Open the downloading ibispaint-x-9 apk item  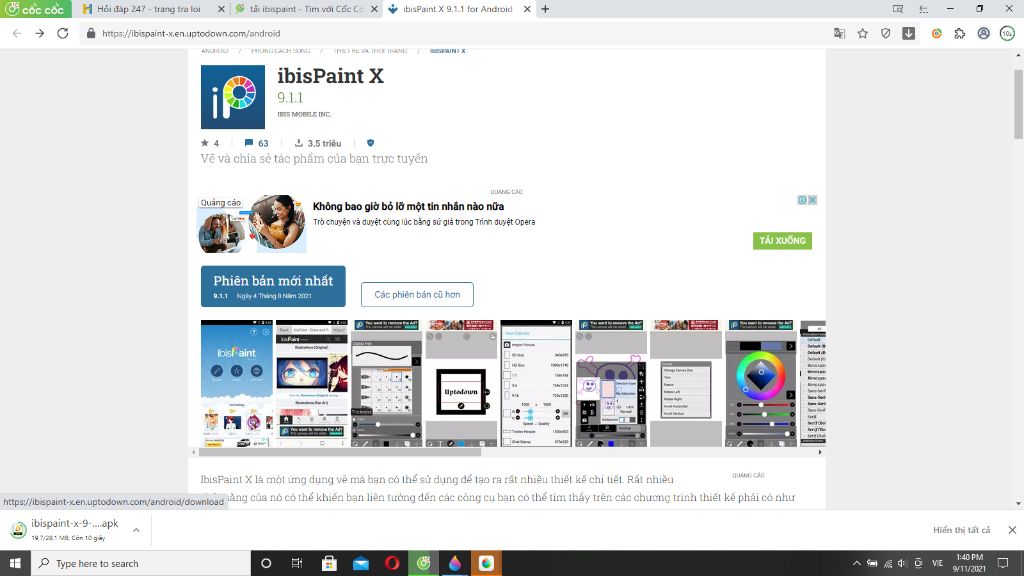tap(69, 530)
